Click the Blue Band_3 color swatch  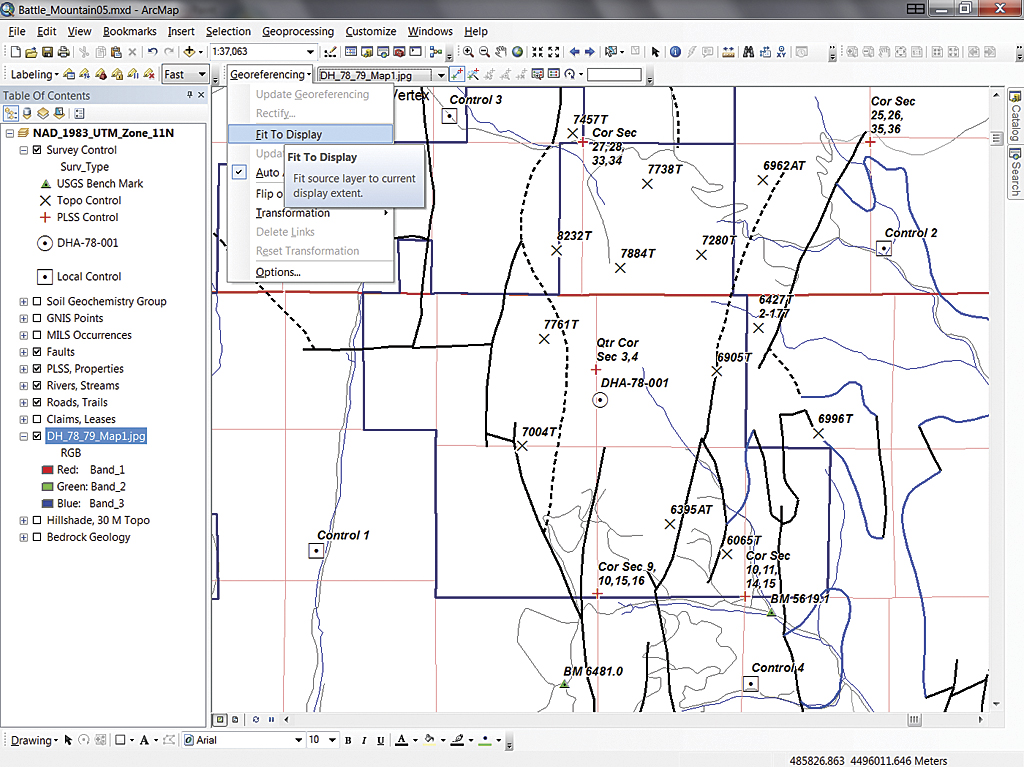tap(47, 504)
